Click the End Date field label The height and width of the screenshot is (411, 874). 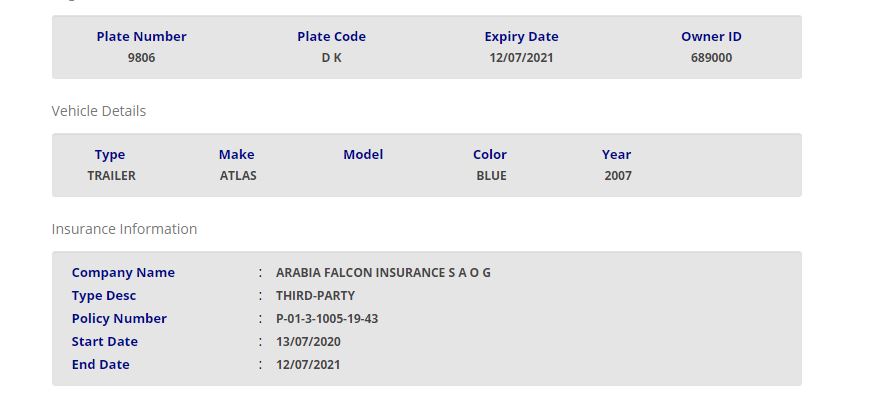click(x=101, y=365)
